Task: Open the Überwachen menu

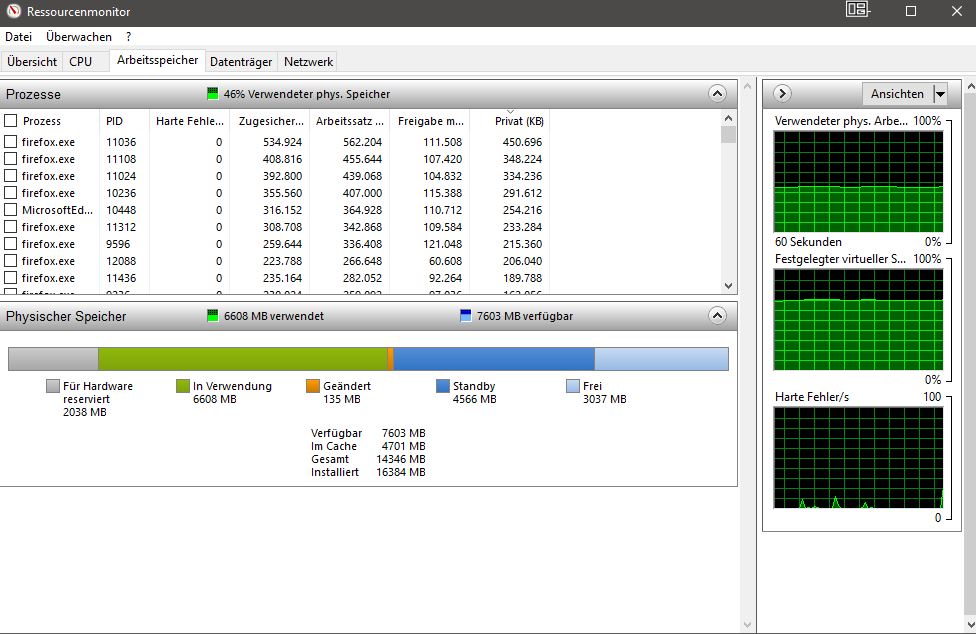Action: tap(79, 37)
